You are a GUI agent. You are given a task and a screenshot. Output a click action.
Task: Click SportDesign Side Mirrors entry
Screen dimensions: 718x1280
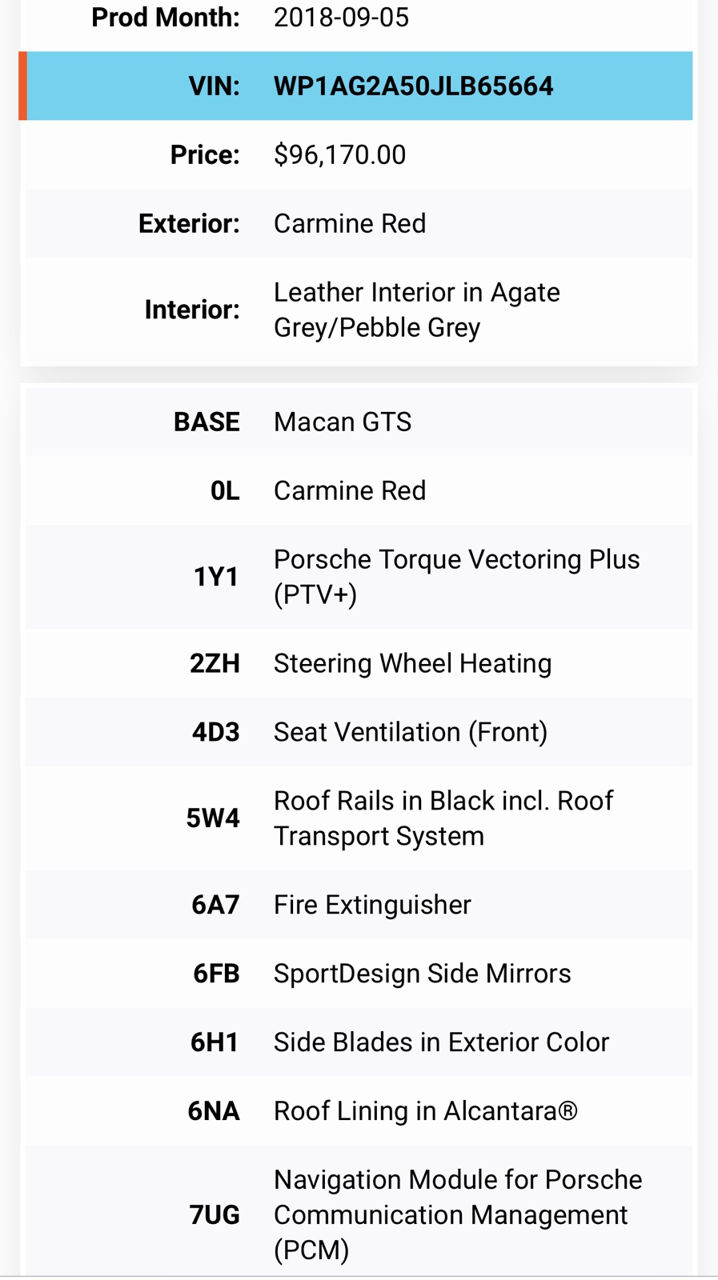click(422, 974)
